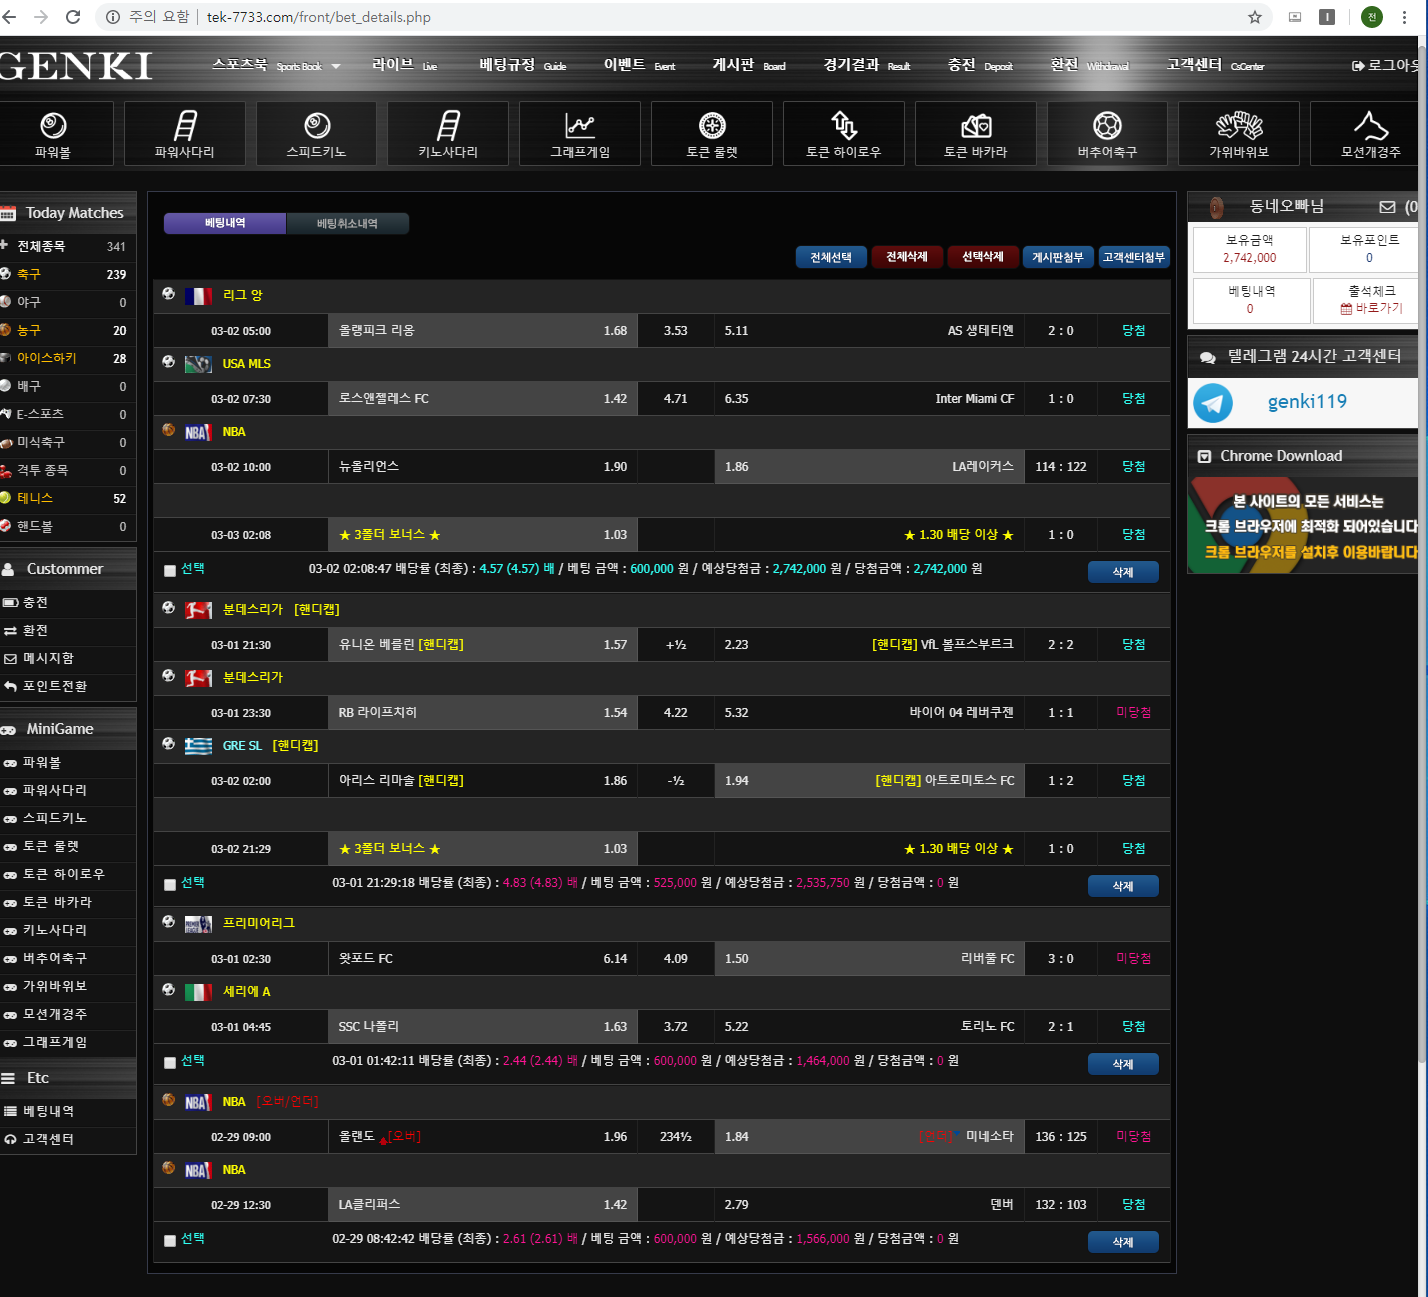Click the 전체삭제 delete-all button

tap(907, 257)
